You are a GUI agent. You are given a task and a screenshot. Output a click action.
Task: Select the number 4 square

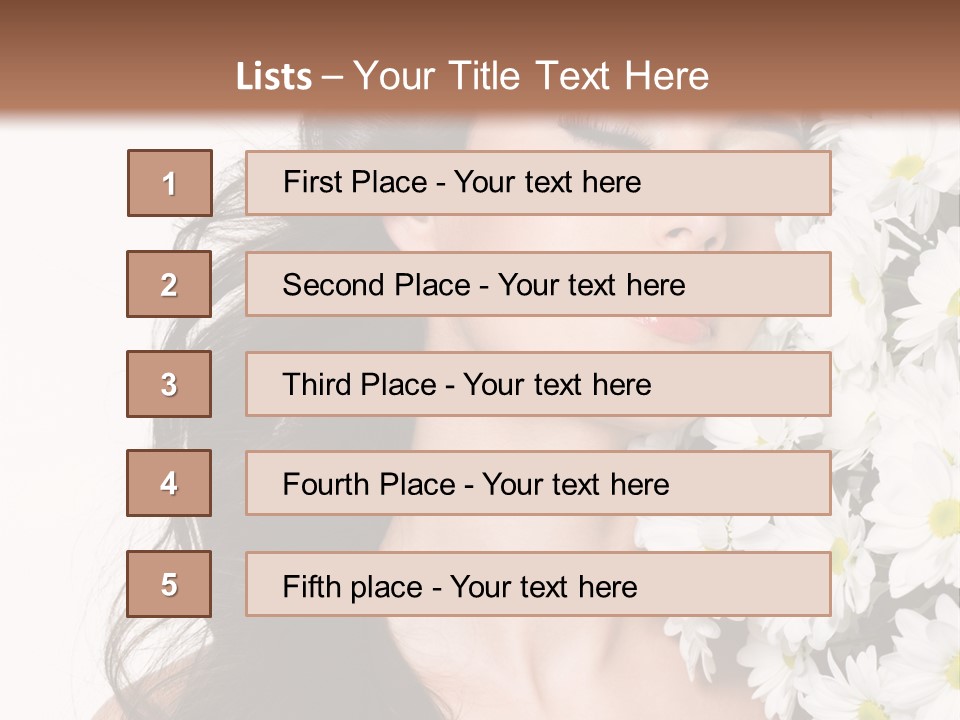[x=169, y=483]
